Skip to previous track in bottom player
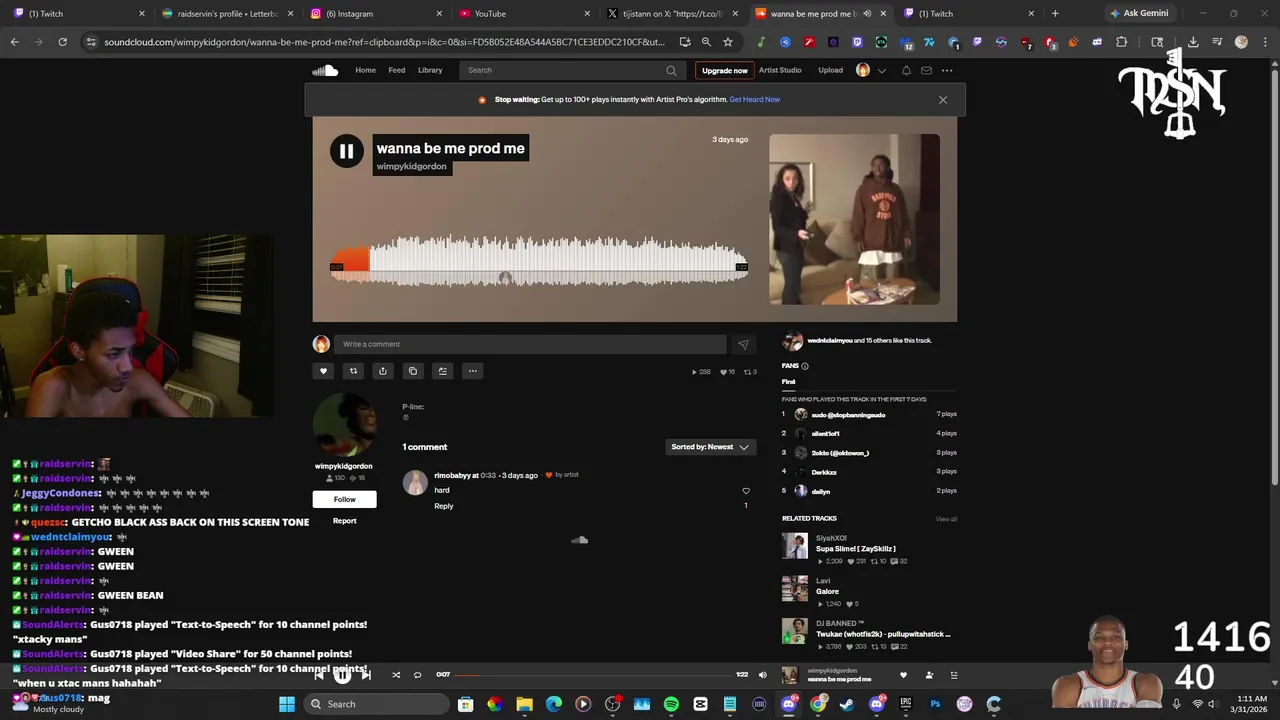The image size is (1280, 720). 319,675
